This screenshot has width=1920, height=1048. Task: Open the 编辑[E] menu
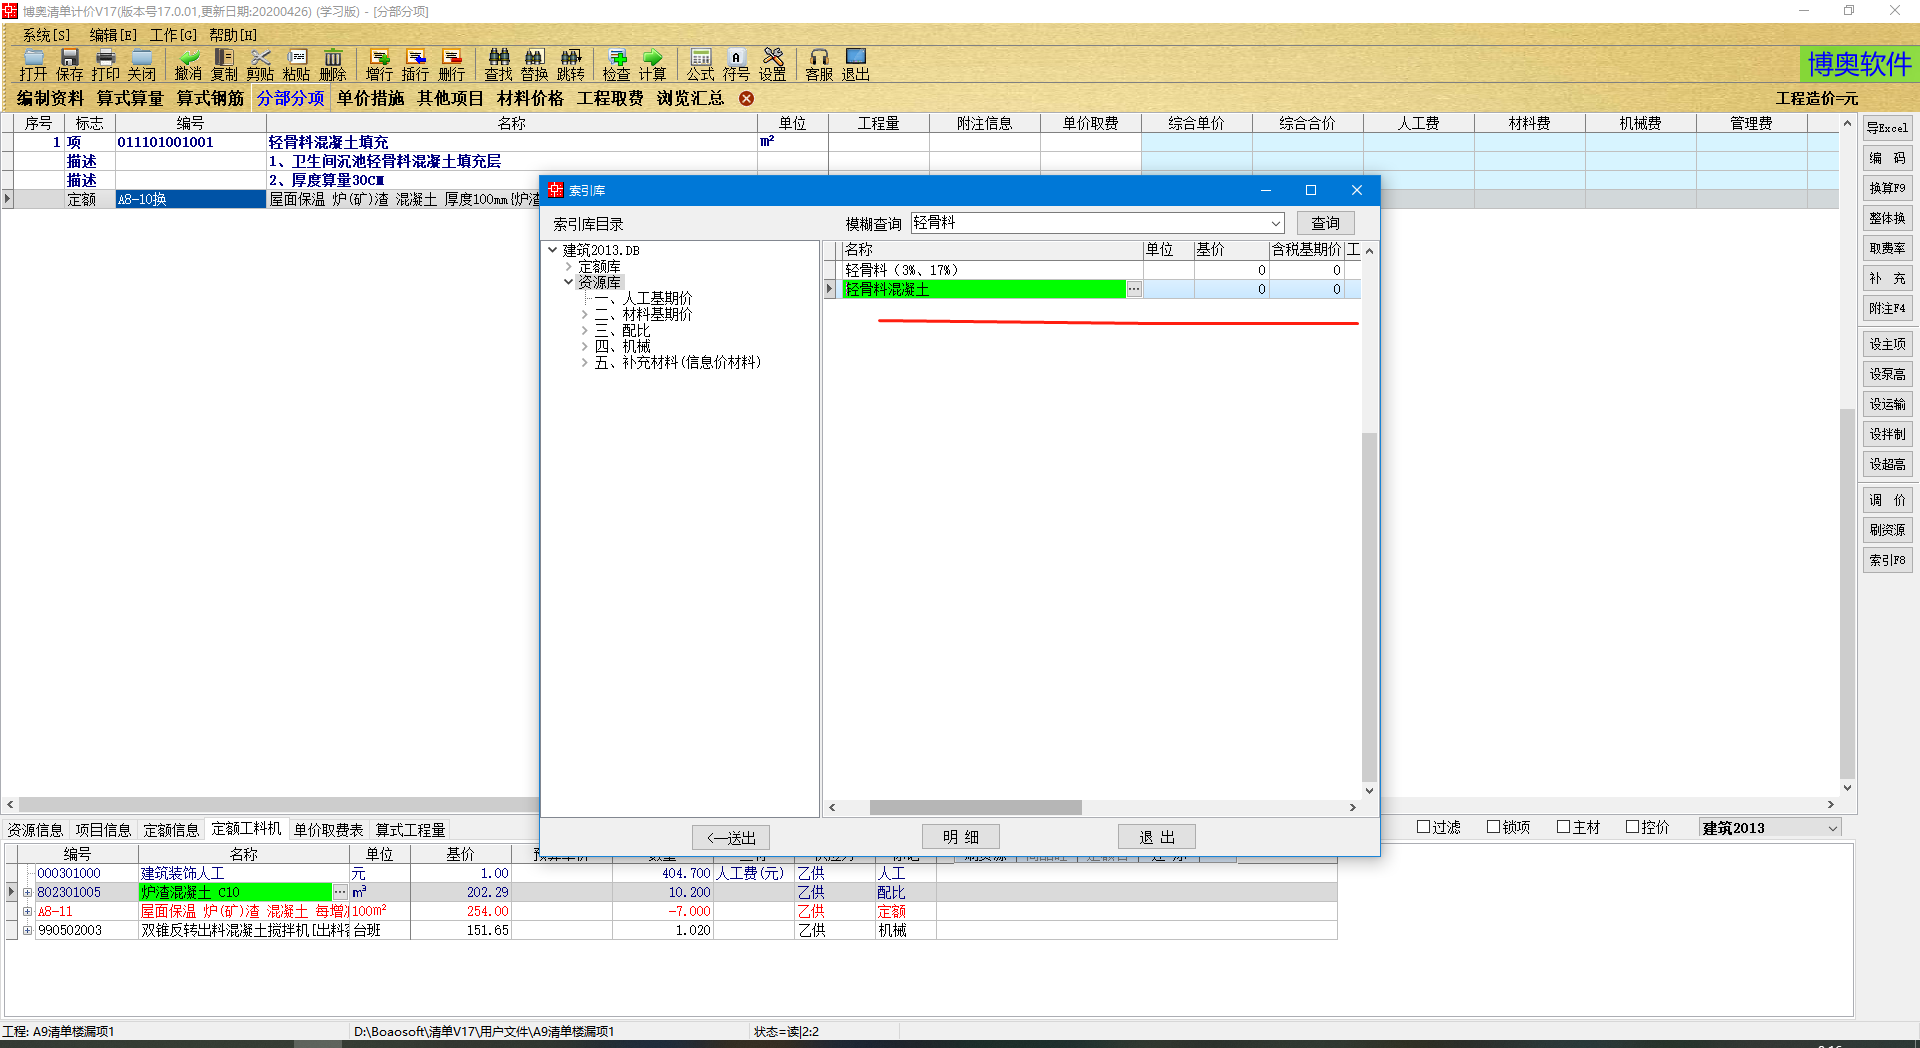coord(113,35)
